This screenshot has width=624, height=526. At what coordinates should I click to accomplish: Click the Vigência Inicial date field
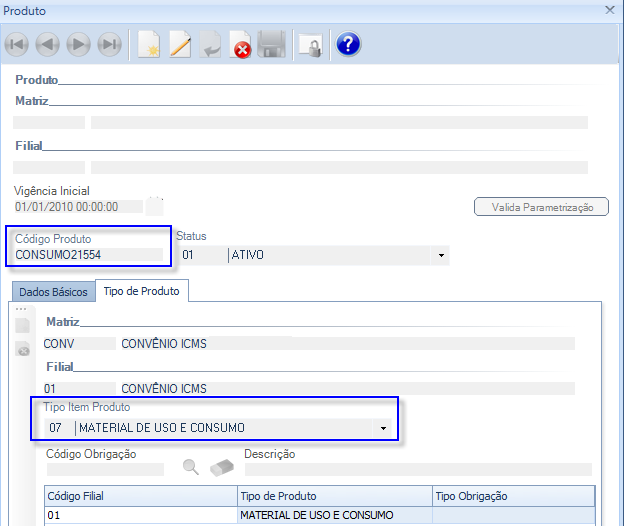pyautogui.click(x=78, y=207)
